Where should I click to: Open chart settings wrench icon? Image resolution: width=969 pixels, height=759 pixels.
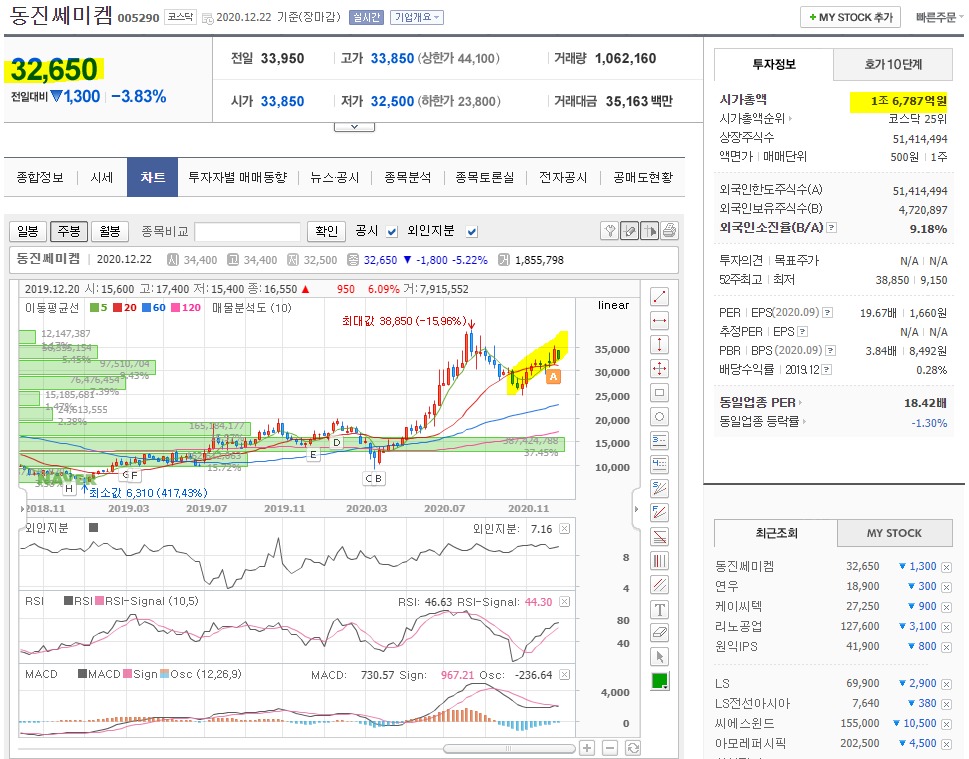(609, 231)
